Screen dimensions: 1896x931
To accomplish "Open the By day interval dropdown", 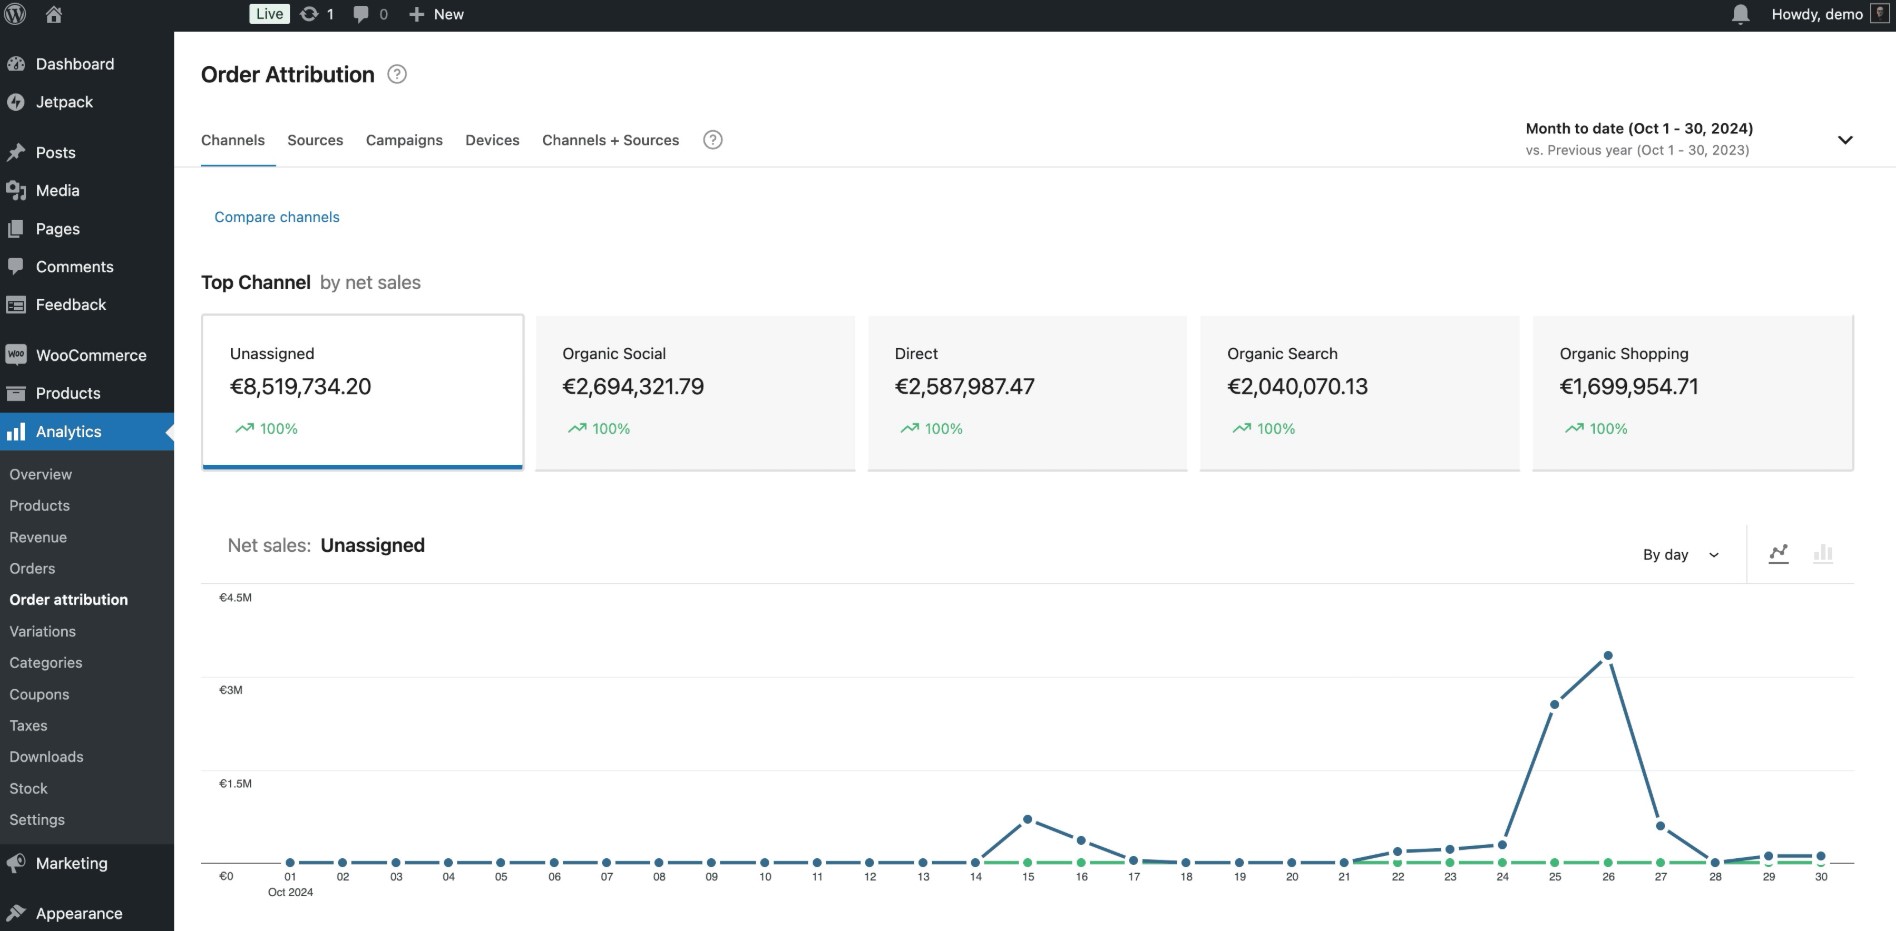I will [x=1680, y=554].
